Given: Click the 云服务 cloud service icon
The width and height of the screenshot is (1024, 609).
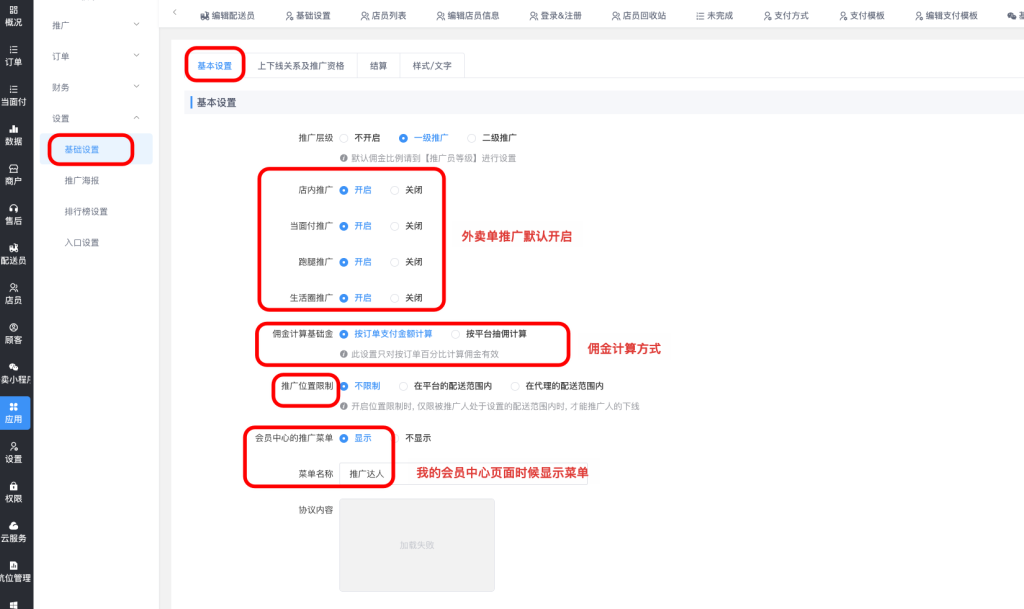Looking at the screenshot, I should (14, 531).
